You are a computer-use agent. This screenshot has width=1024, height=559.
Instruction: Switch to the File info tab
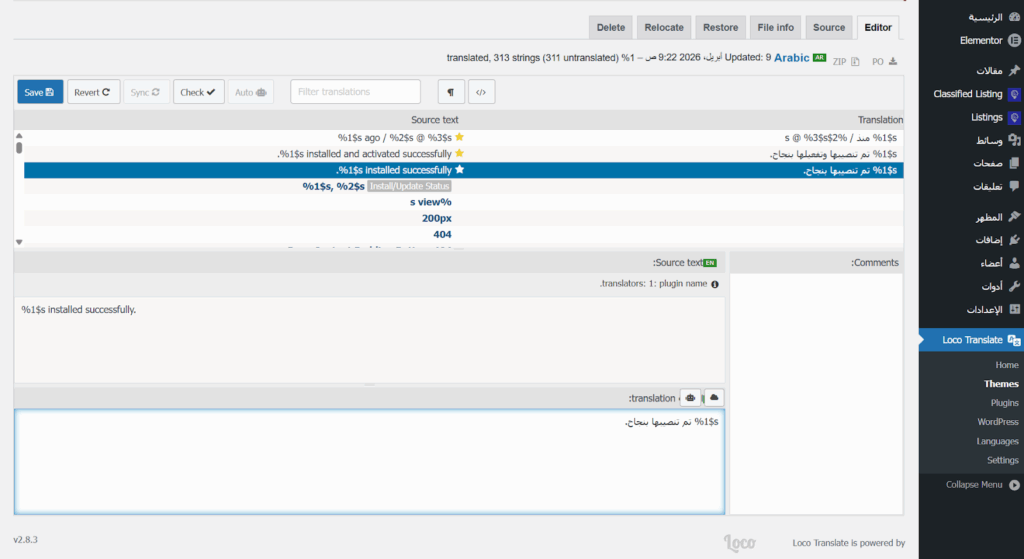(x=776, y=27)
